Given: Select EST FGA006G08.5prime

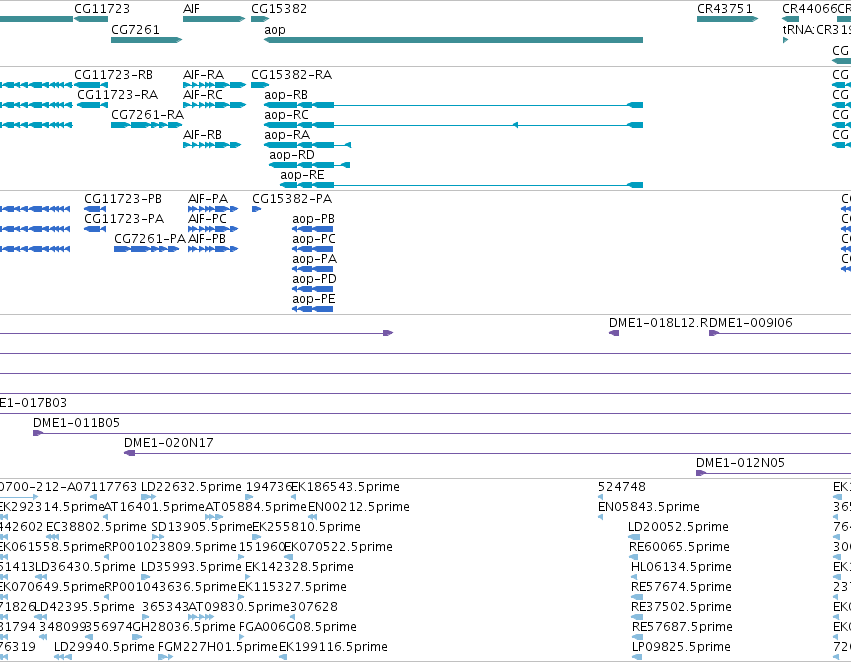Looking at the screenshot, I should pos(242,637).
